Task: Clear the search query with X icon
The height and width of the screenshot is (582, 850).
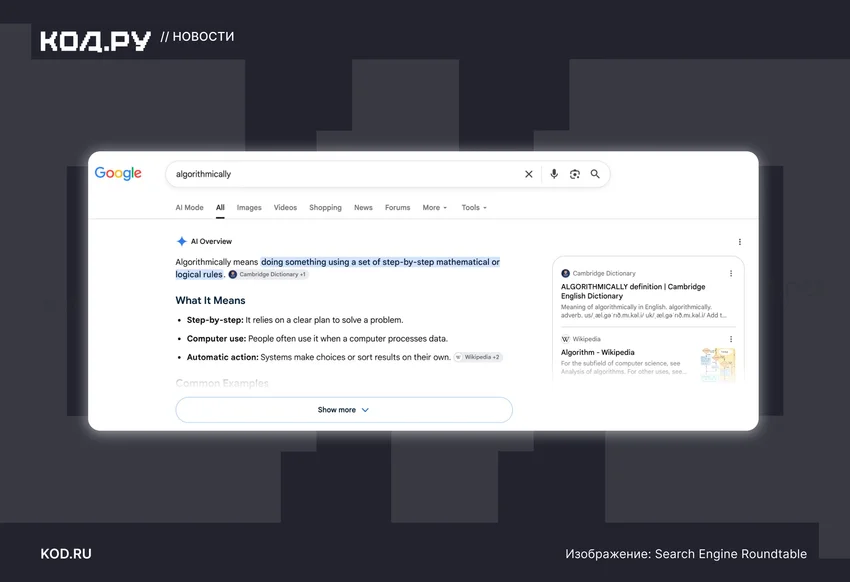Action: pos(529,174)
